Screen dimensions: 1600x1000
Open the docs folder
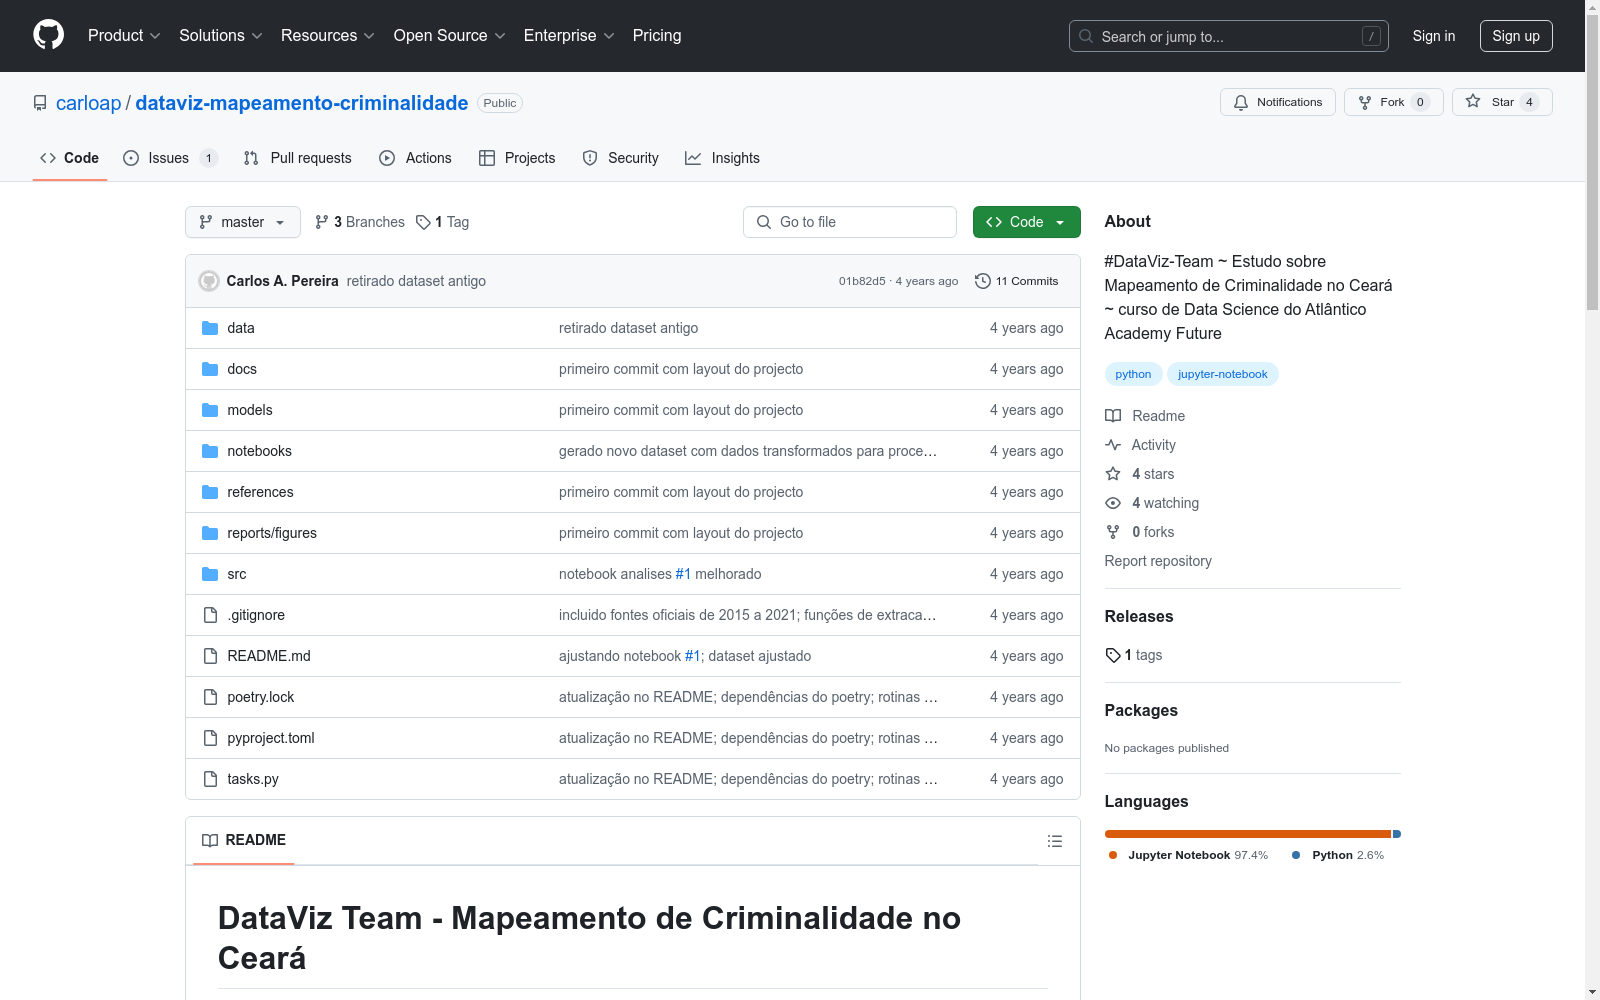pyautogui.click(x=242, y=369)
